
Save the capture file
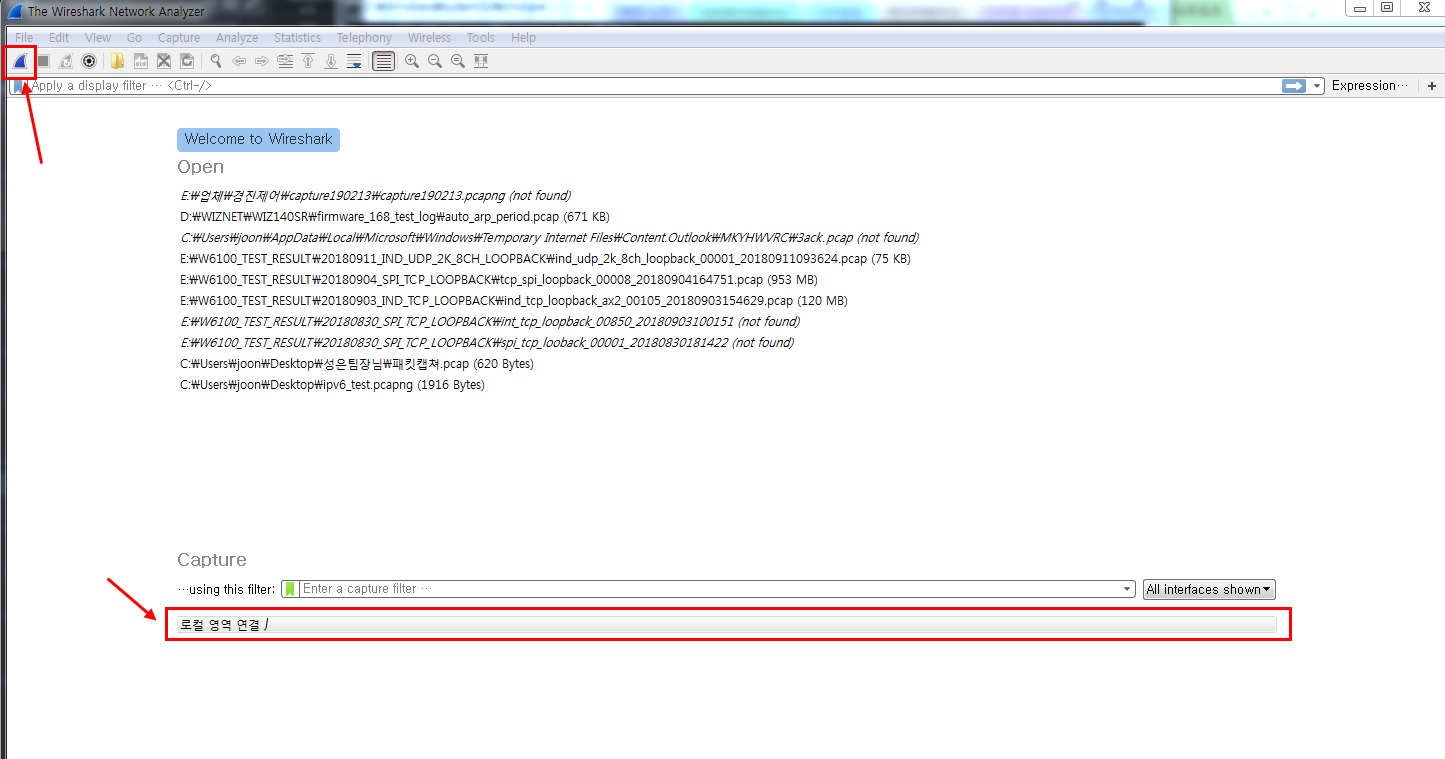pos(141,61)
